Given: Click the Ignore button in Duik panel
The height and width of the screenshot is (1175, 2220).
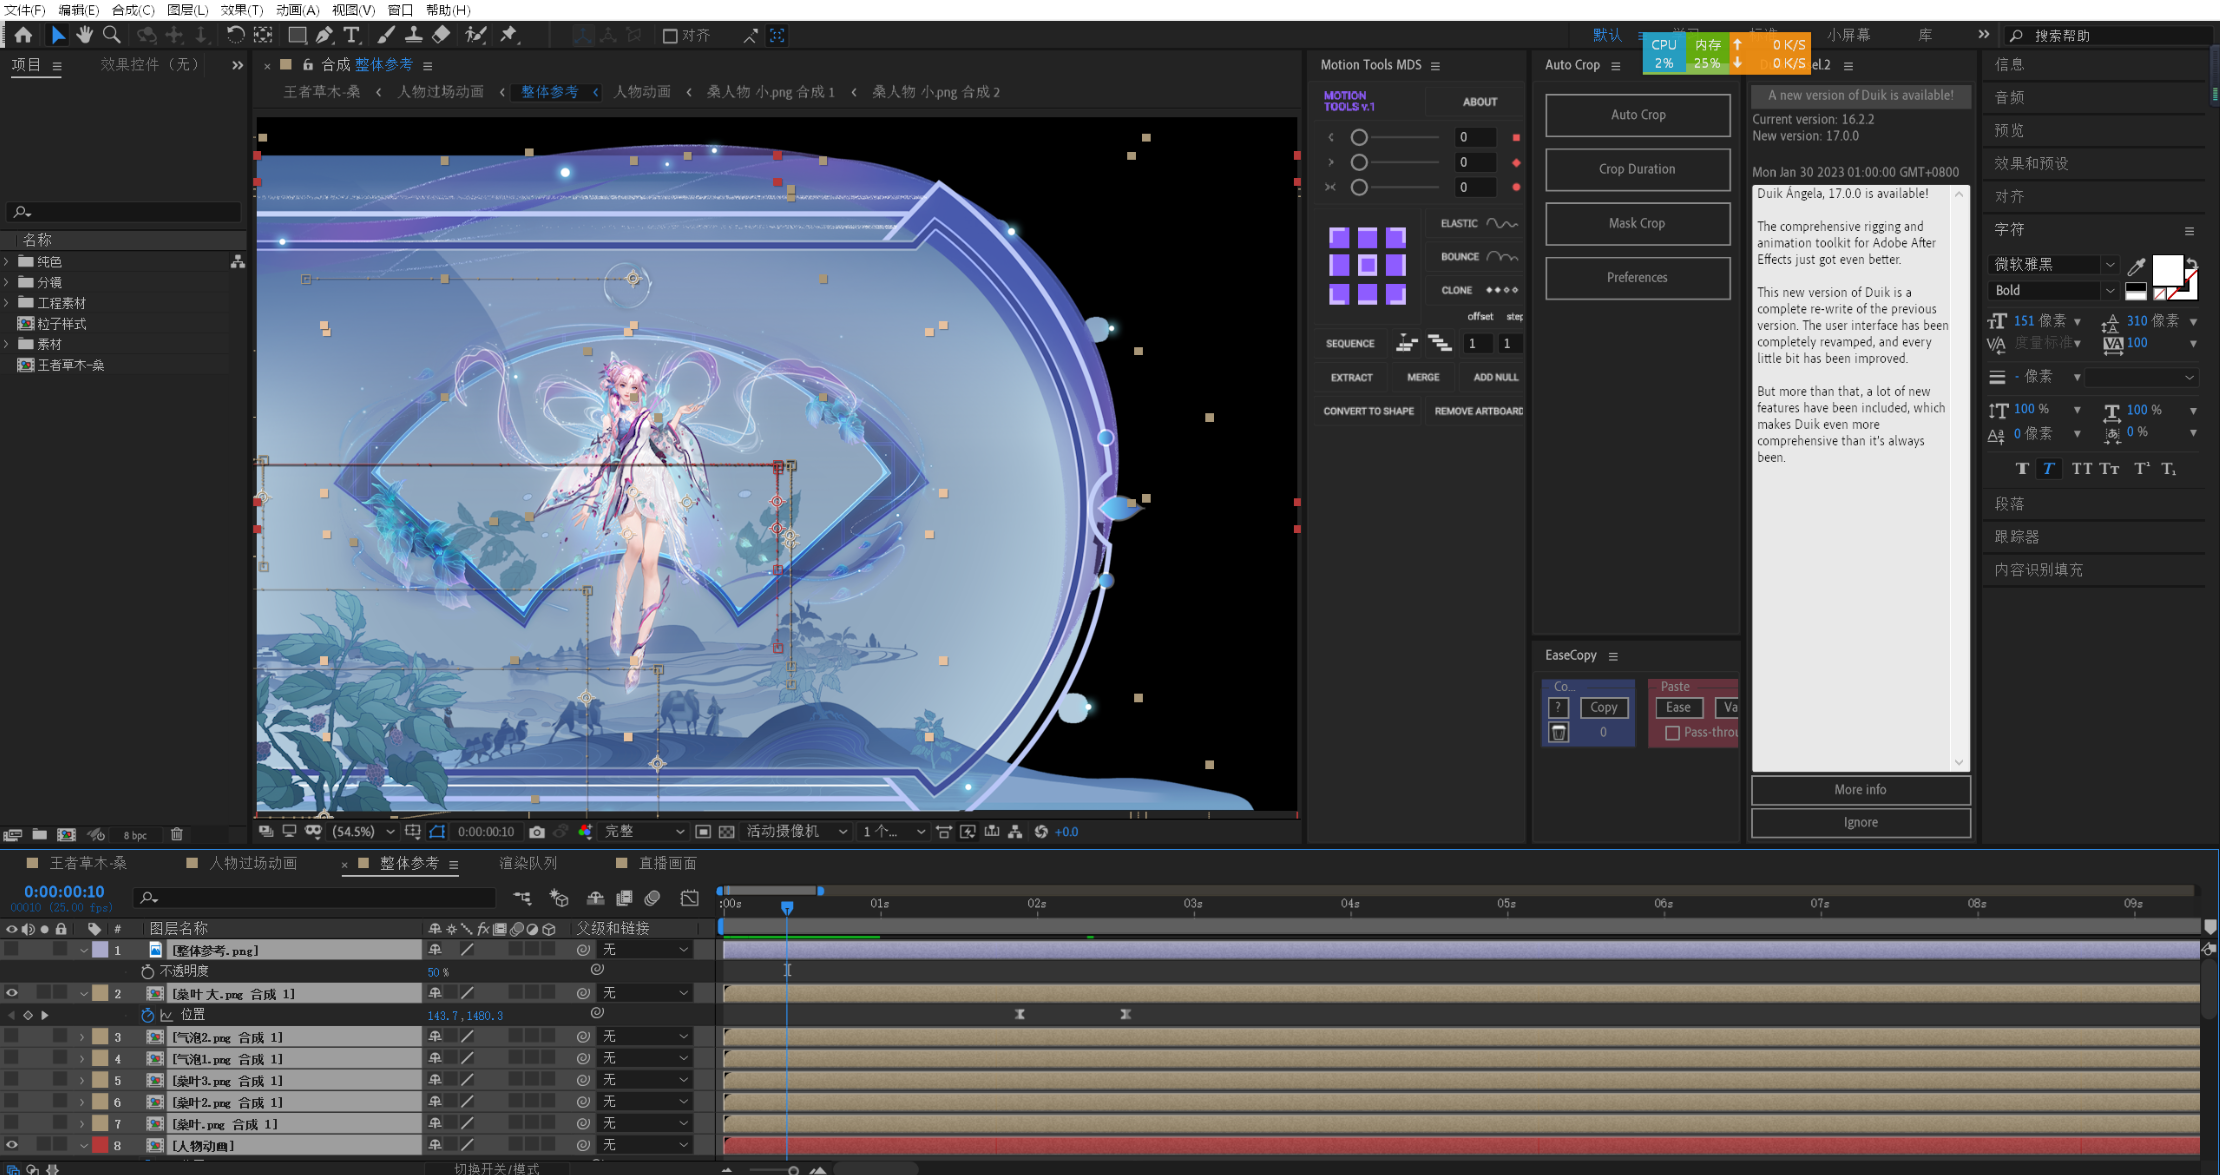Looking at the screenshot, I should pos(1860,823).
